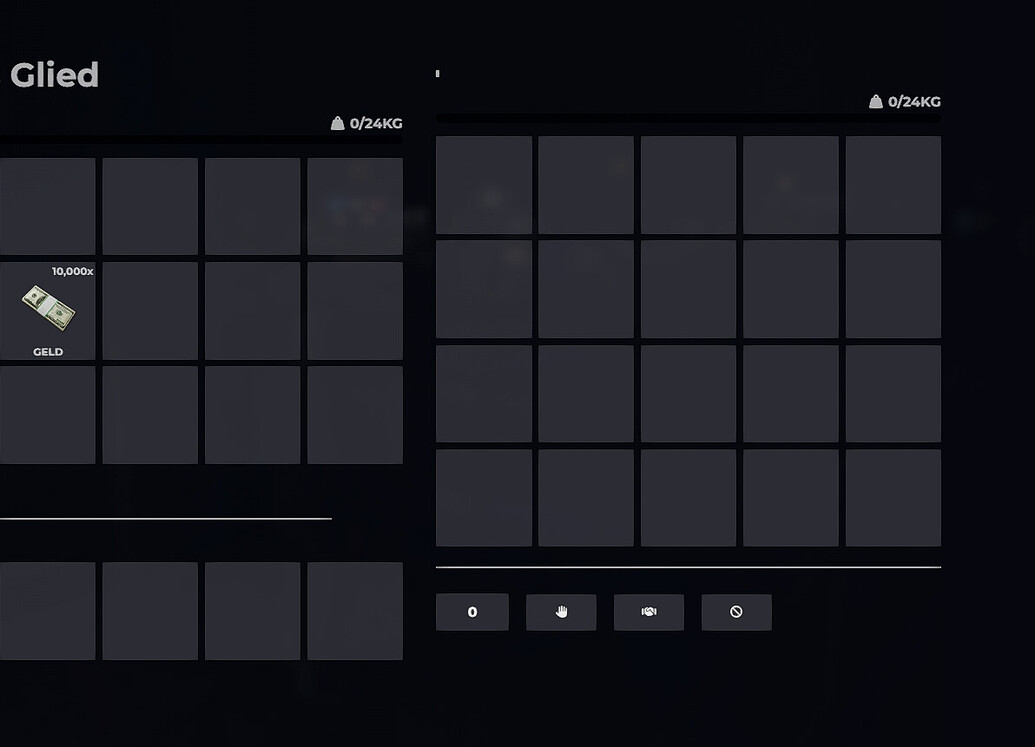This screenshot has width=1035, height=747.
Task: Click a slot in the lower left trade row
Action: tap(150, 610)
